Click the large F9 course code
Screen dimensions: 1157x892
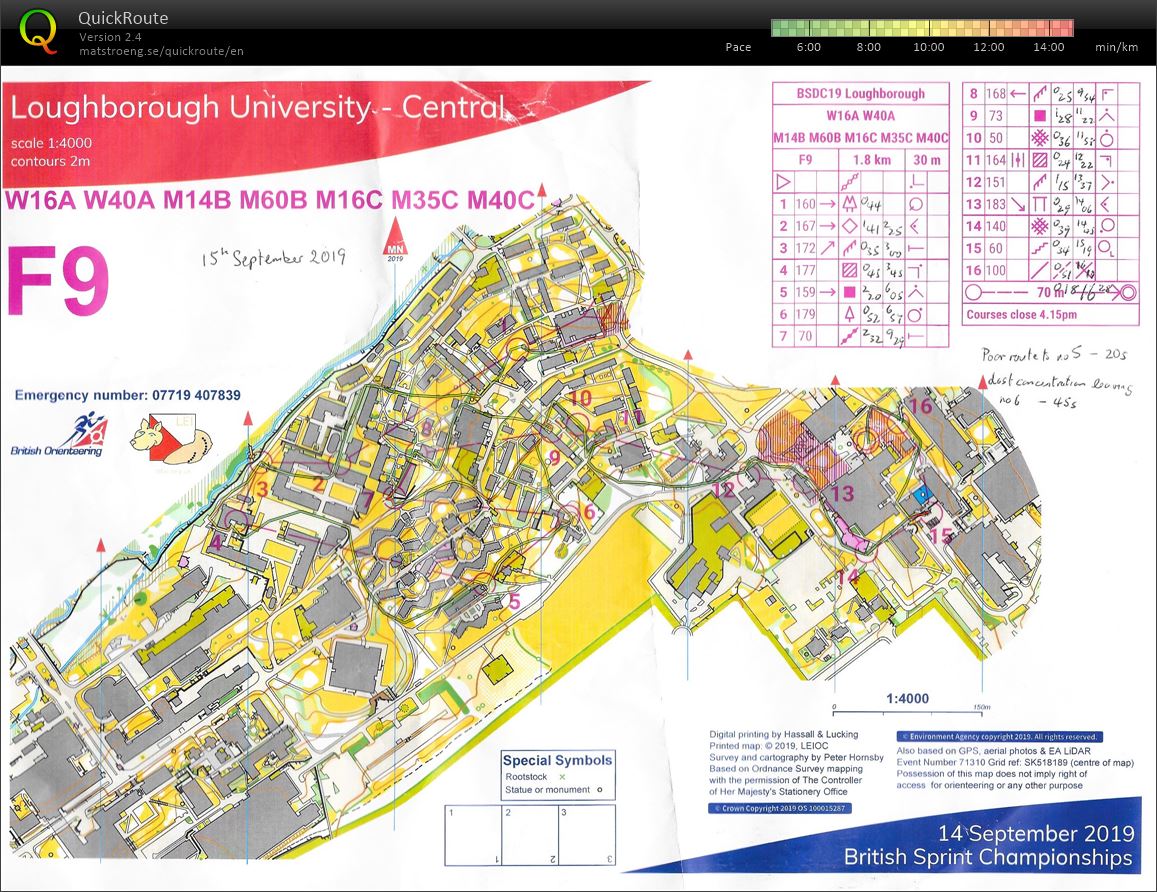[58, 280]
